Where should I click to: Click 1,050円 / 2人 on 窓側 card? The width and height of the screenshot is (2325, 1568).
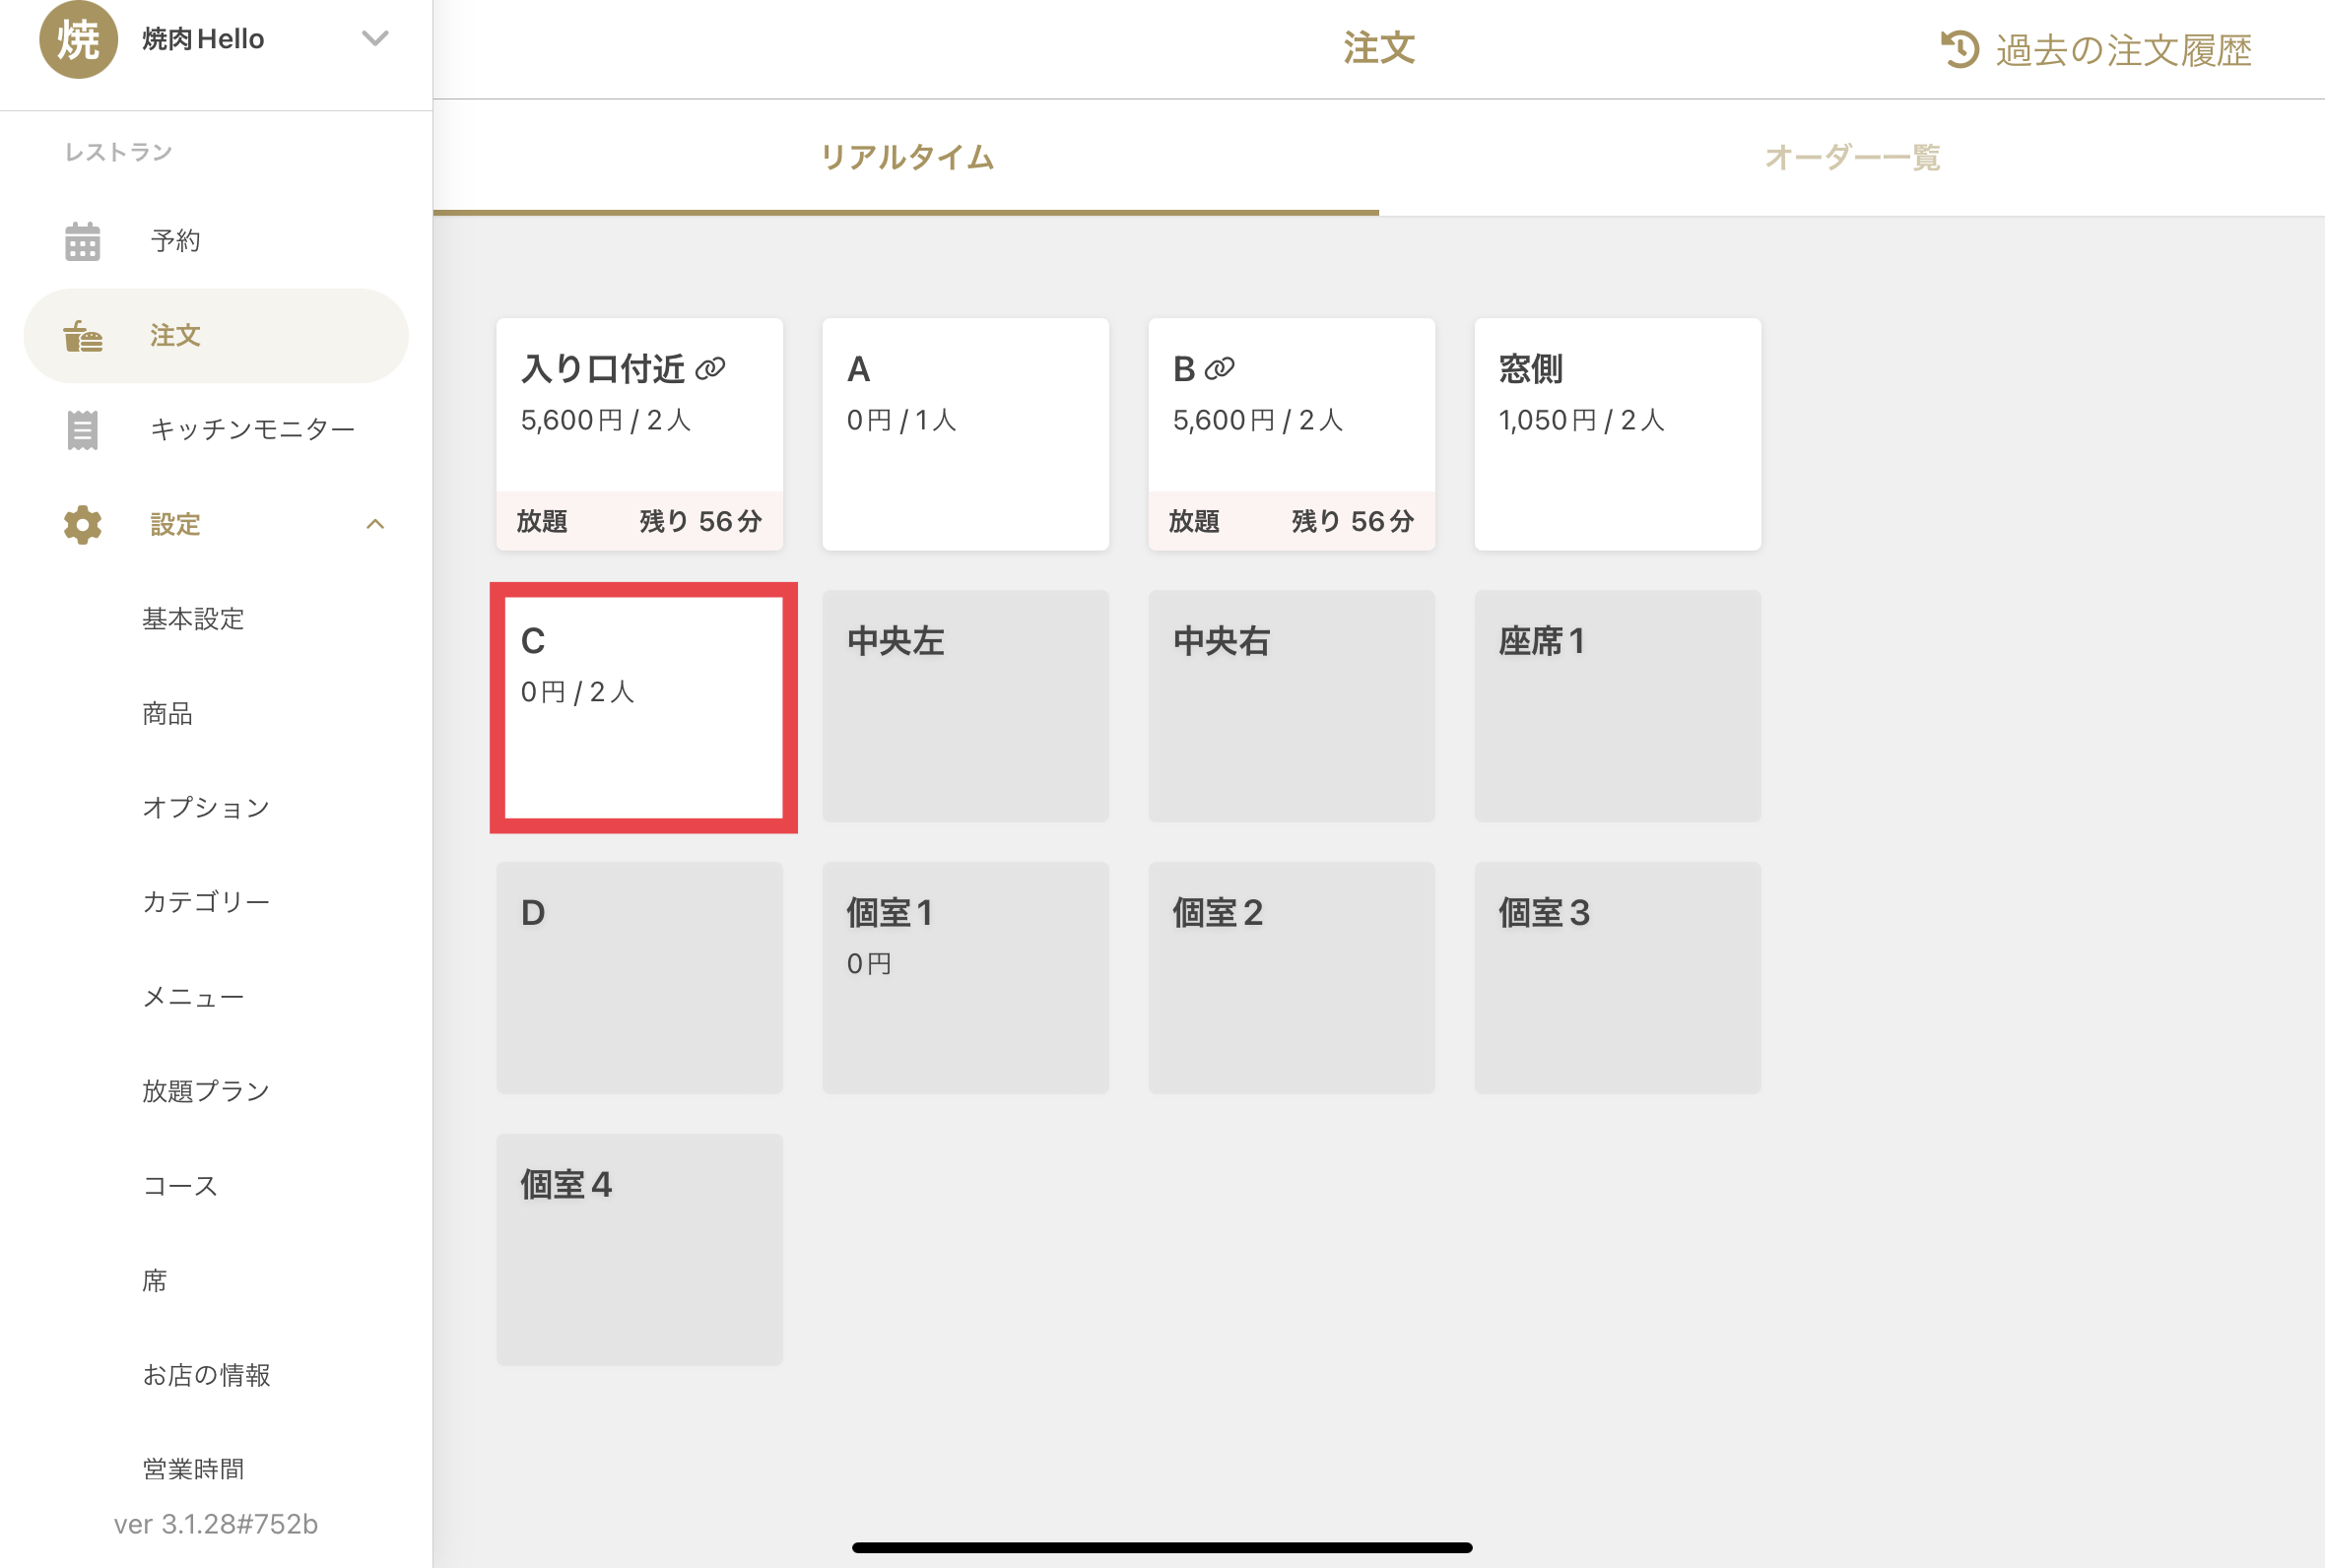pos(1581,420)
